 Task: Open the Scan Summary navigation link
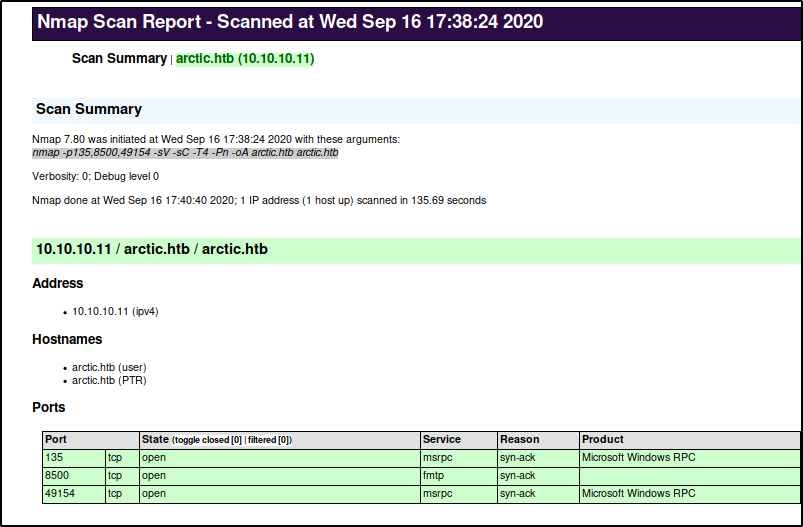pyautogui.click(x=119, y=58)
